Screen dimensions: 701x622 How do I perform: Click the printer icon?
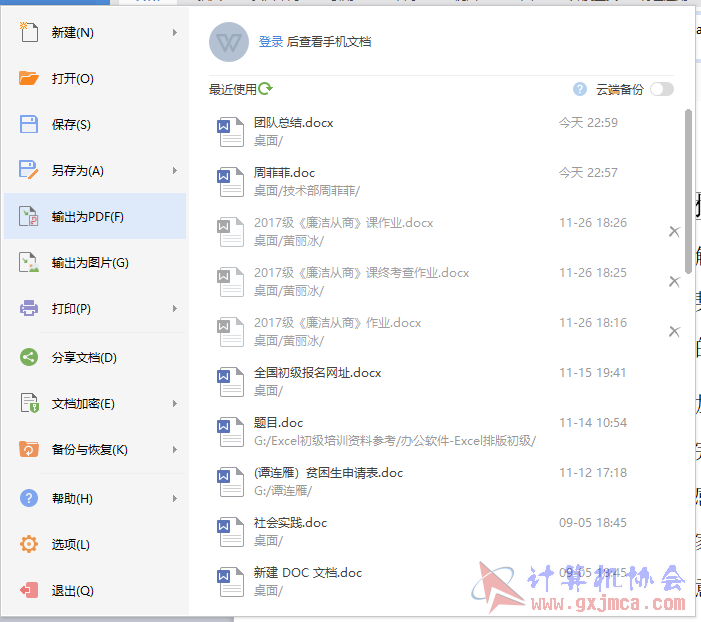tap(29, 309)
